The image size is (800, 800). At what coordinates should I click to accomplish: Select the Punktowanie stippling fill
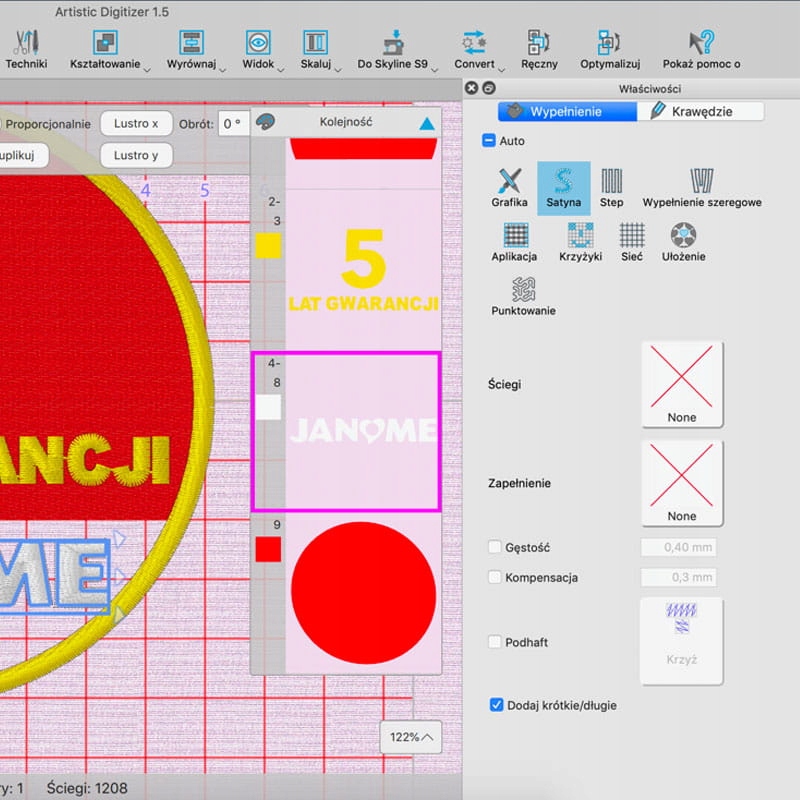(523, 293)
